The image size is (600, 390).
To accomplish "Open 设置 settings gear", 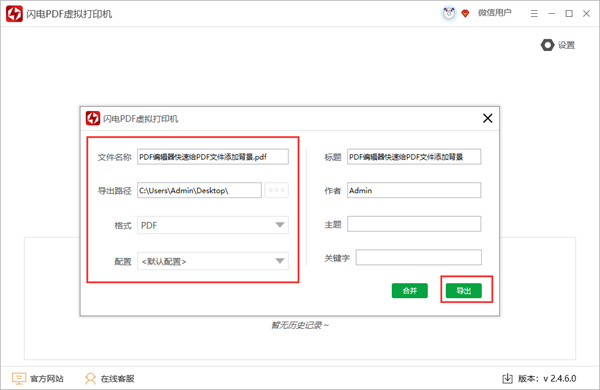I will click(x=558, y=45).
